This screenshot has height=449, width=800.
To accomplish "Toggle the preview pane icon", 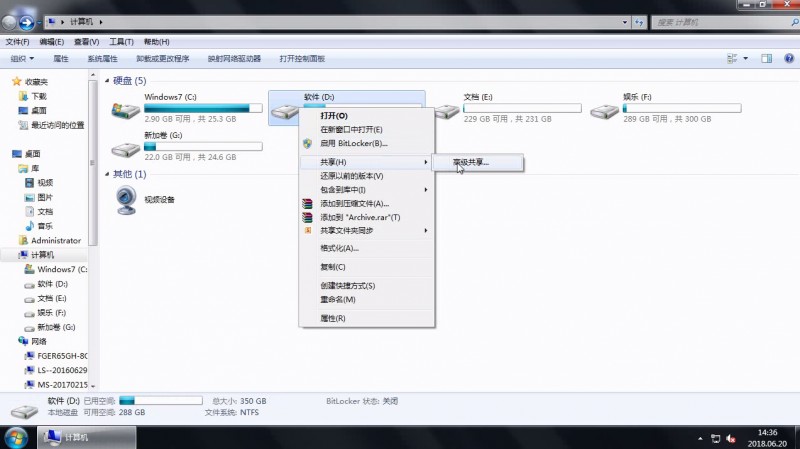I will (x=766, y=59).
